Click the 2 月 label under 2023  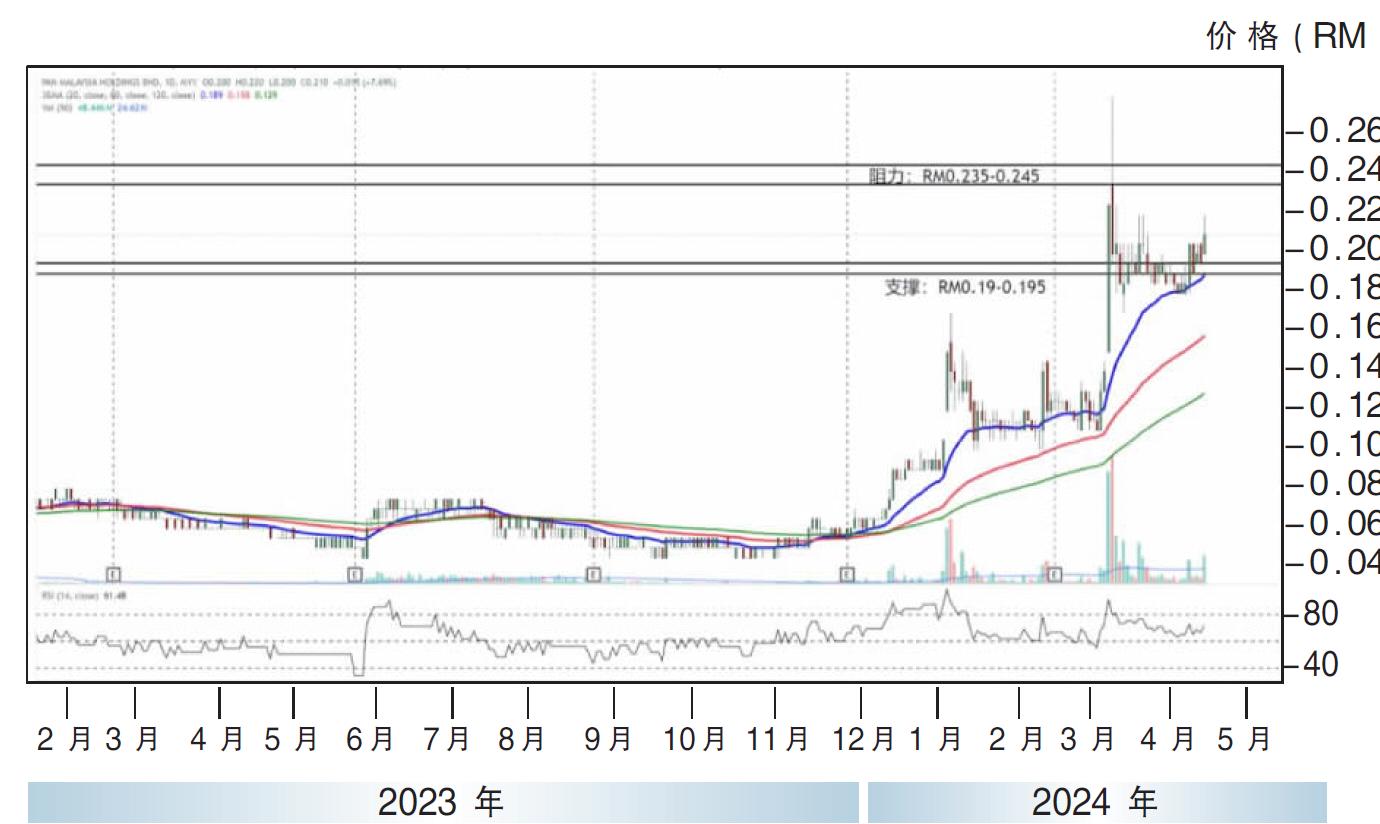(x=65, y=740)
